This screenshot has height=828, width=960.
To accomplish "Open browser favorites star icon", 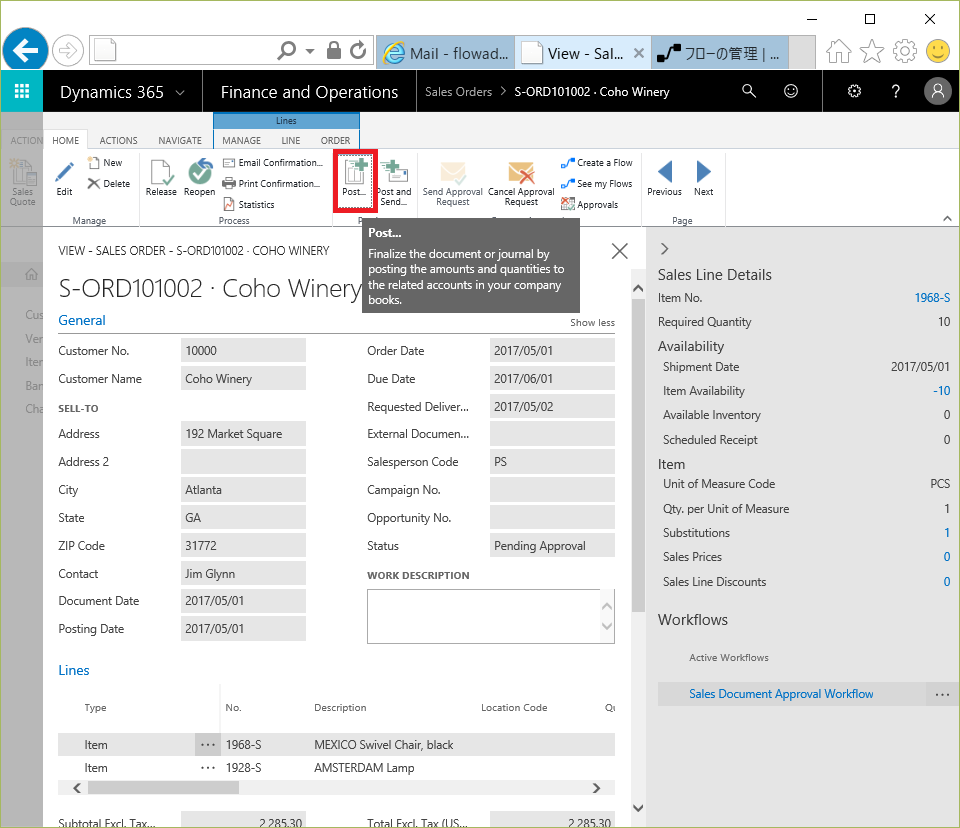I will [872, 51].
